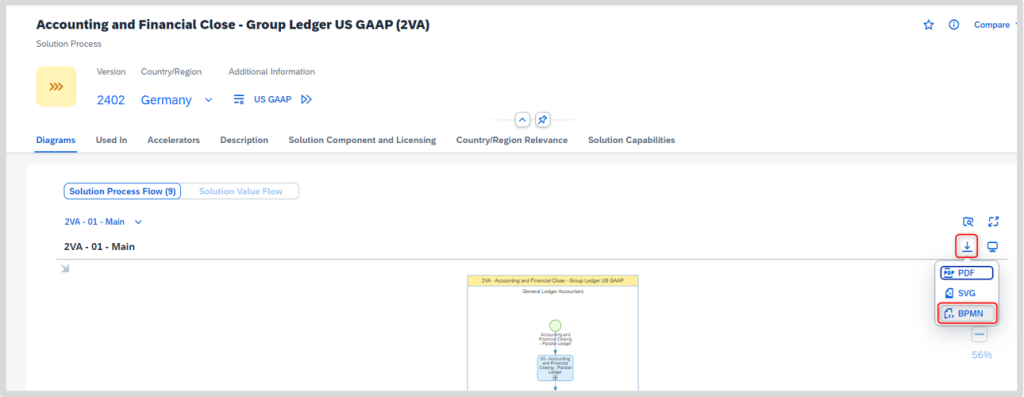The image size is (1024, 397).
Task: Switch to the Diagrams tab
Action: 56,140
